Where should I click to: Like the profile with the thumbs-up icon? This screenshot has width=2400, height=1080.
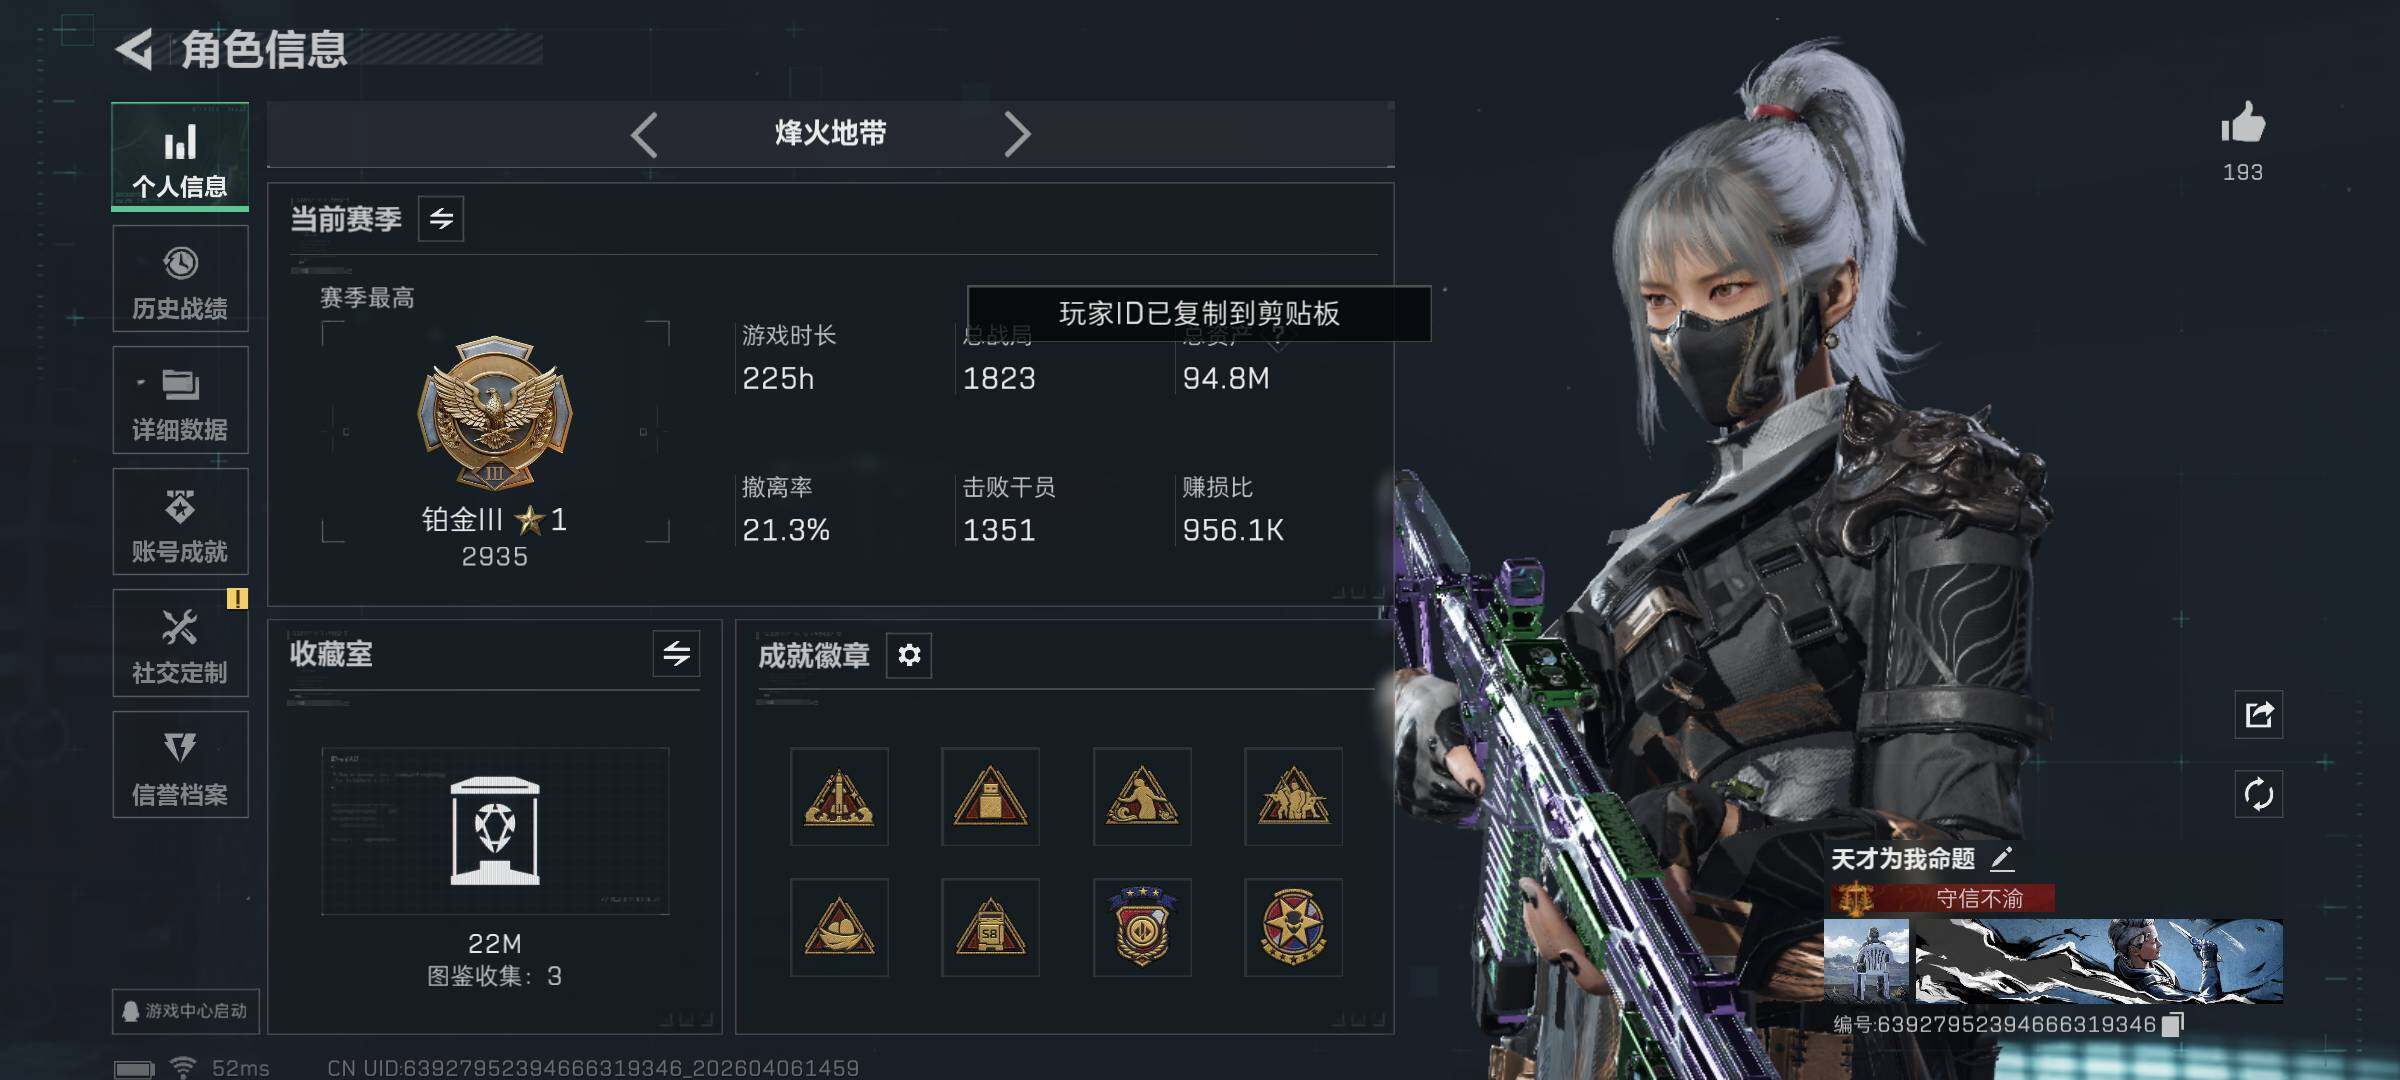tap(2242, 125)
